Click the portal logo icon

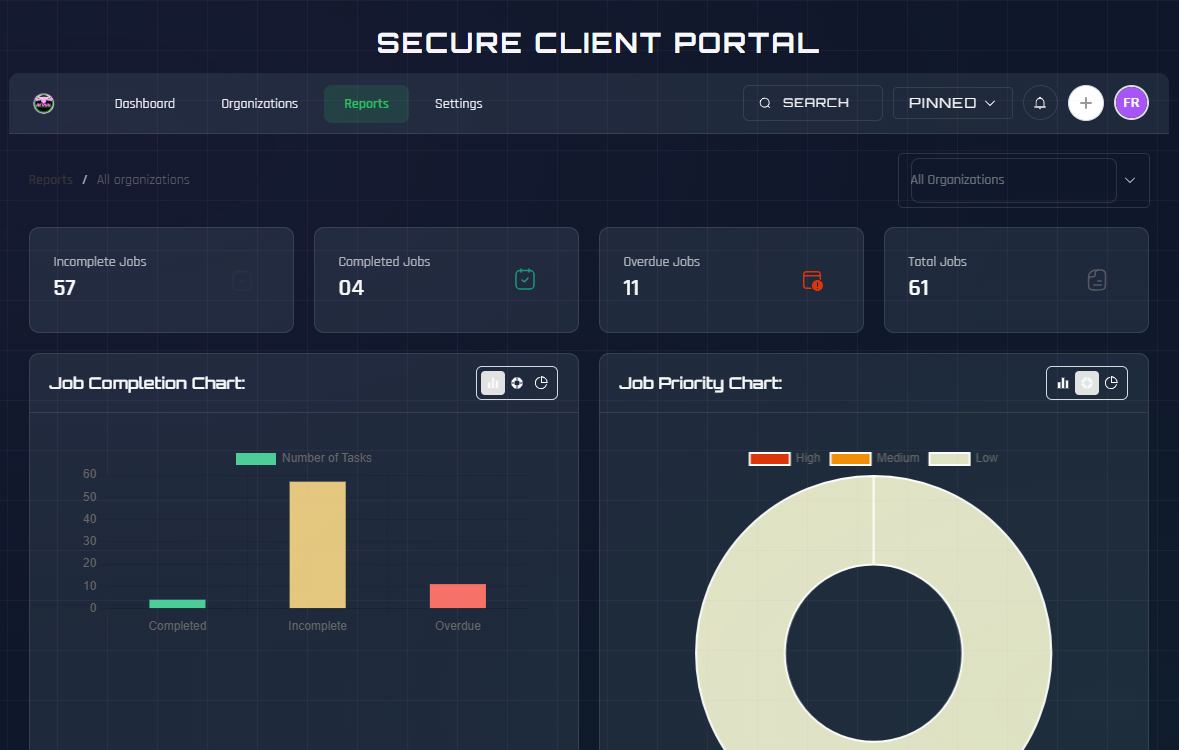[44, 103]
